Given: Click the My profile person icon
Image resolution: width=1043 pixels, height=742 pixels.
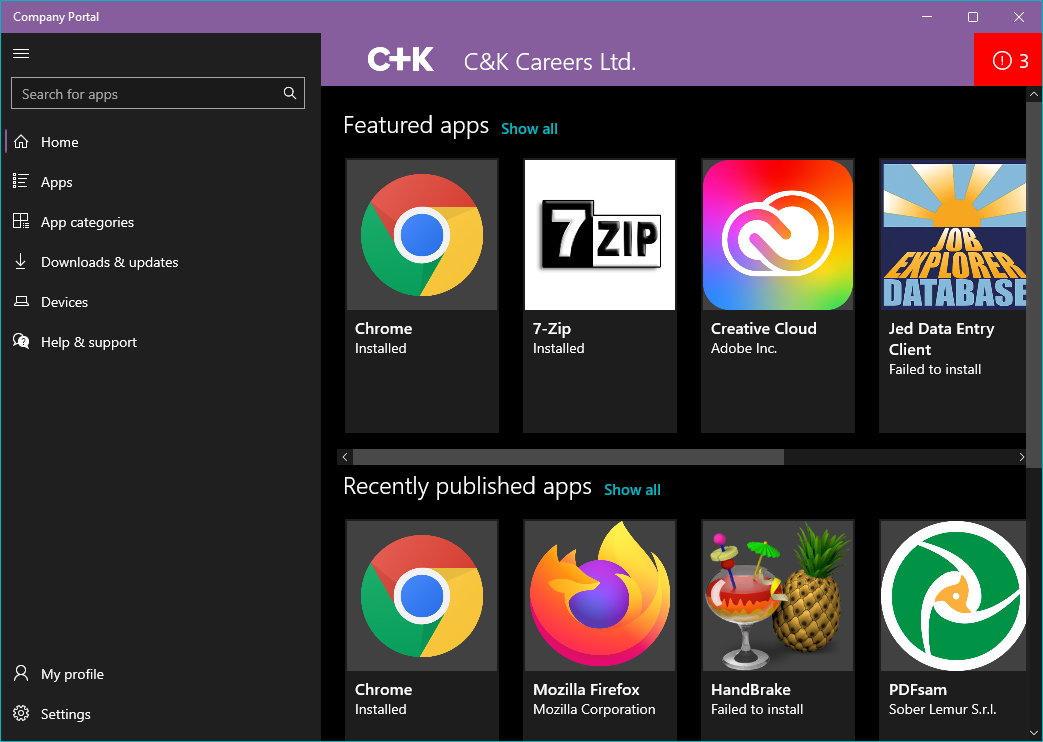Looking at the screenshot, I should pos(21,673).
